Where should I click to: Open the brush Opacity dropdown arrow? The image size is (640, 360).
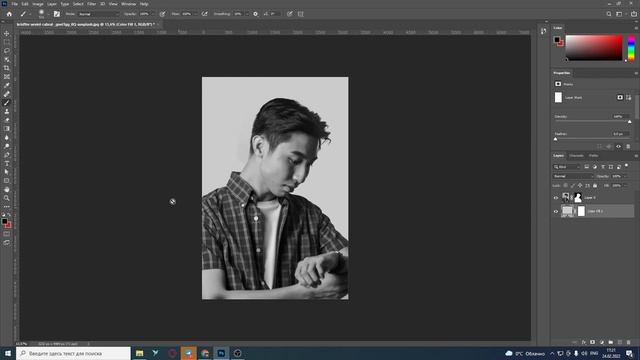coord(153,14)
